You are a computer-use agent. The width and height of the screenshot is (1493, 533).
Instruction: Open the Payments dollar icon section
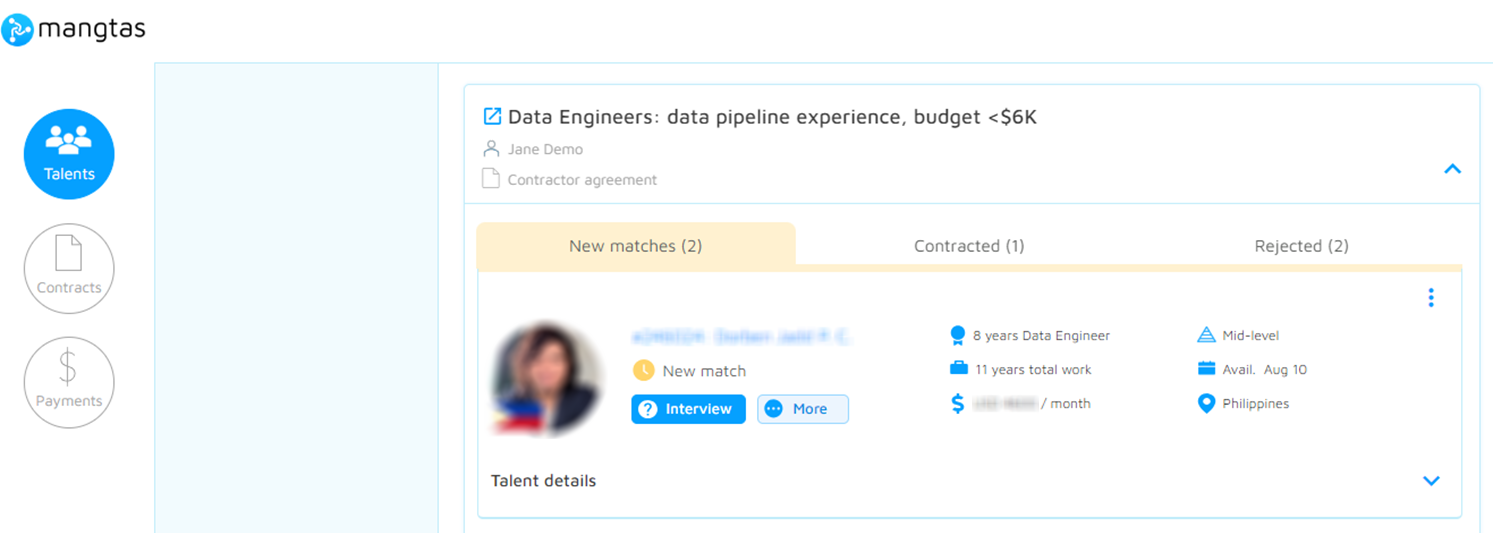69,382
